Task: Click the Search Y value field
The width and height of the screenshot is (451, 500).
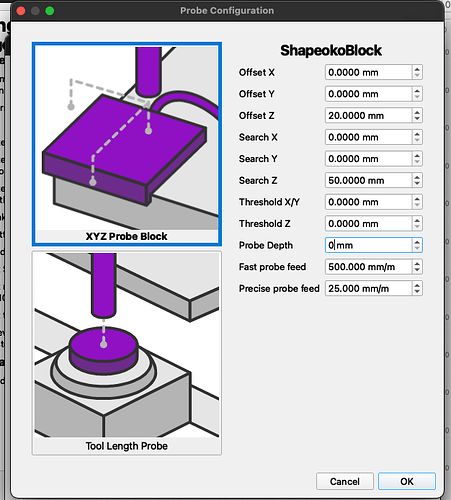Action: coord(369,159)
